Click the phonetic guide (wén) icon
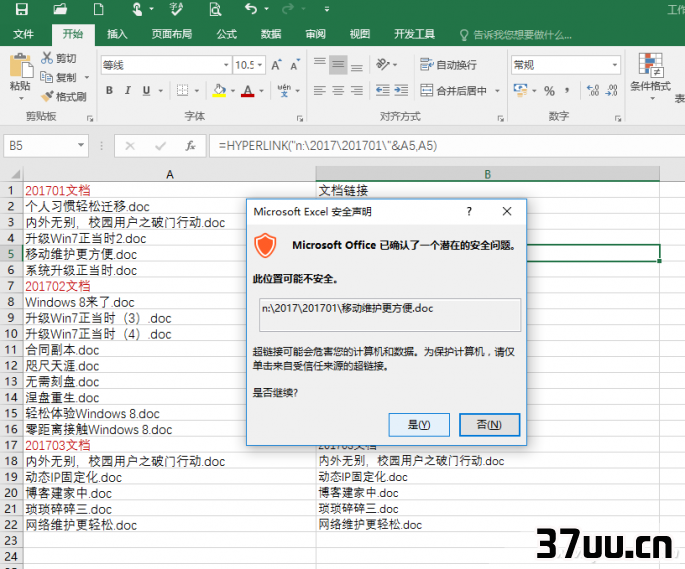The height and width of the screenshot is (569, 685). click(x=284, y=90)
